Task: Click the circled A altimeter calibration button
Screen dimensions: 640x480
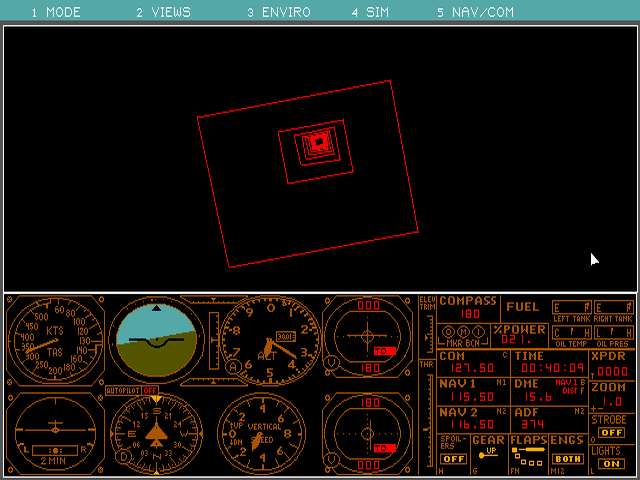Action: [x=233, y=366]
